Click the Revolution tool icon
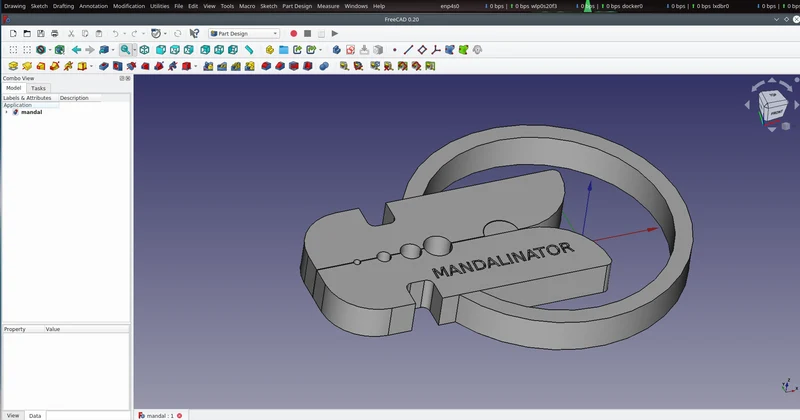The image size is (800, 420). click(27, 66)
